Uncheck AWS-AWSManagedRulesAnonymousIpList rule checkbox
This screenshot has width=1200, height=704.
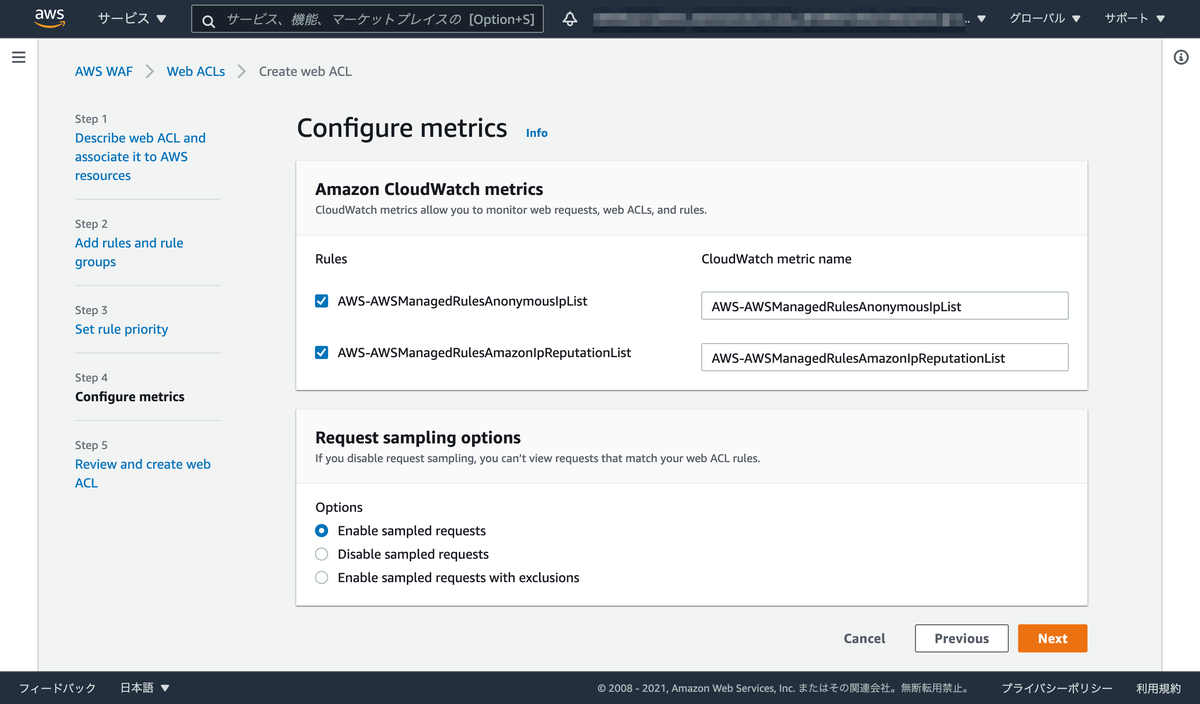coord(322,300)
